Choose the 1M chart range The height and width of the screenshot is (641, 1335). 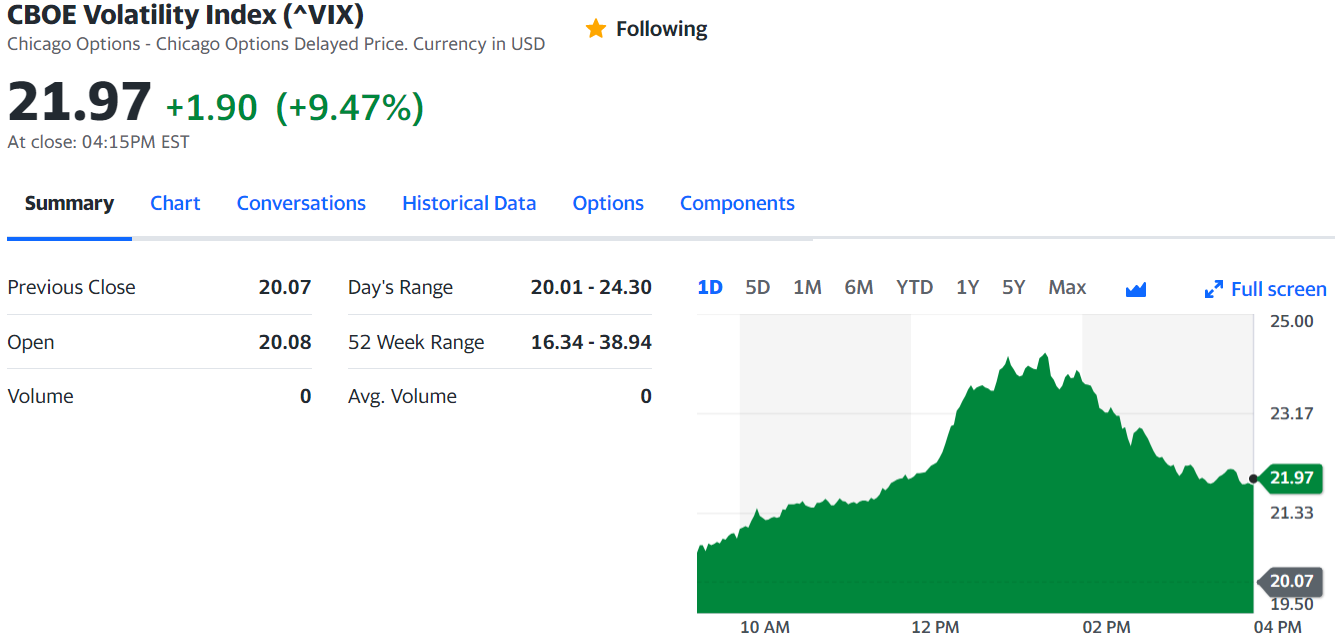[807, 287]
